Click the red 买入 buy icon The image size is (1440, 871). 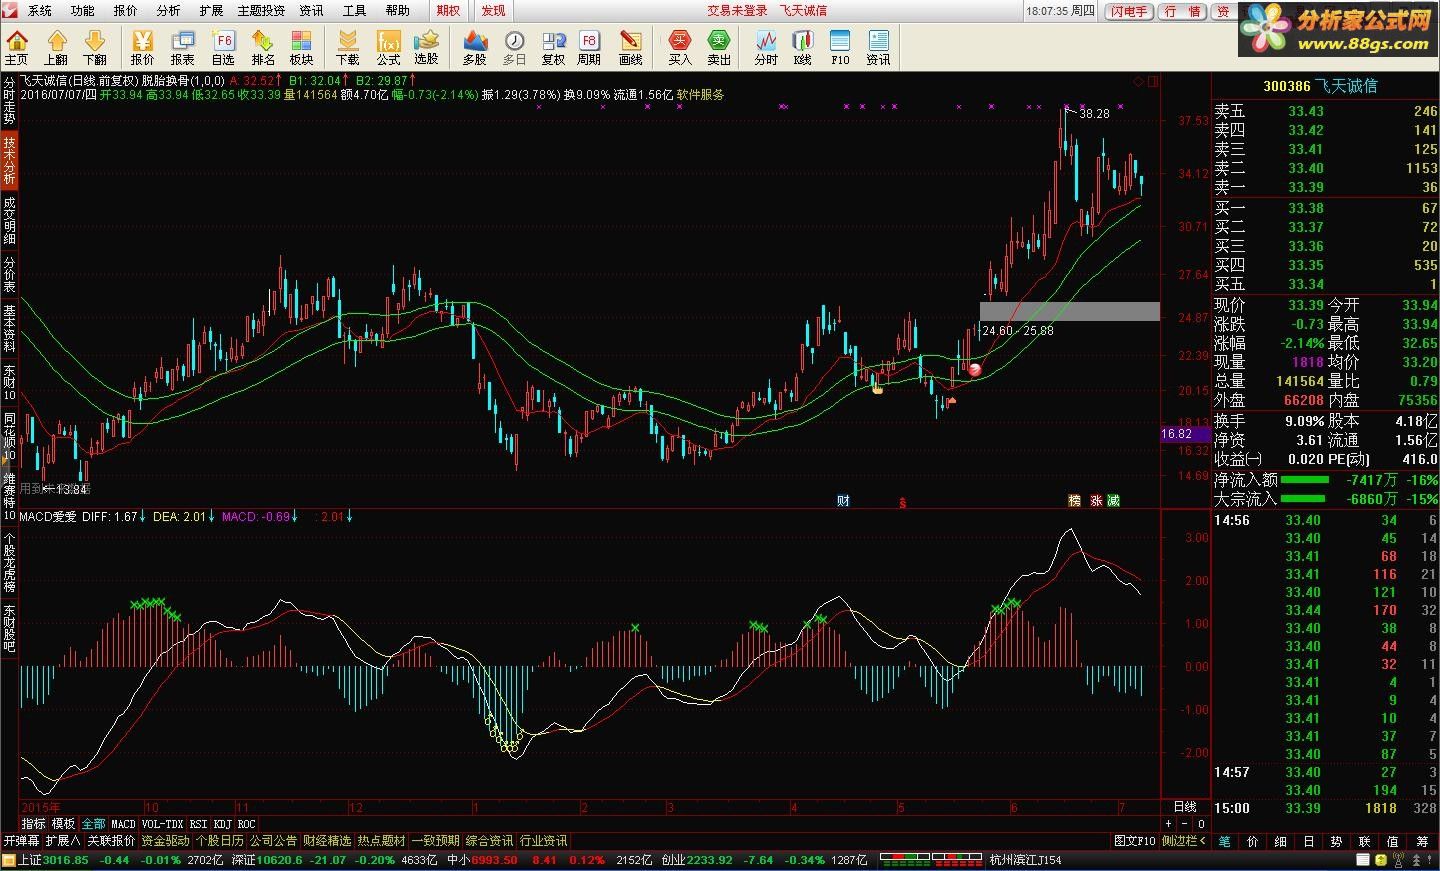click(x=680, y=47)
